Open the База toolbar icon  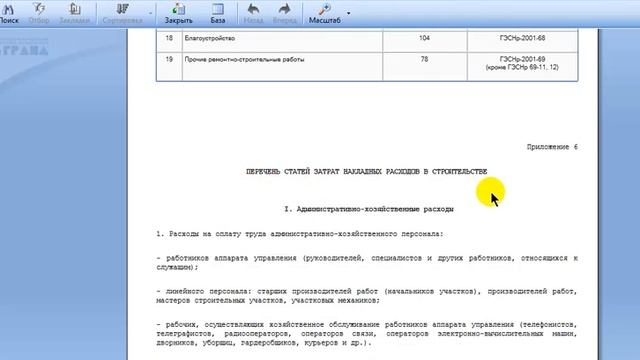[x=218, y=13]
